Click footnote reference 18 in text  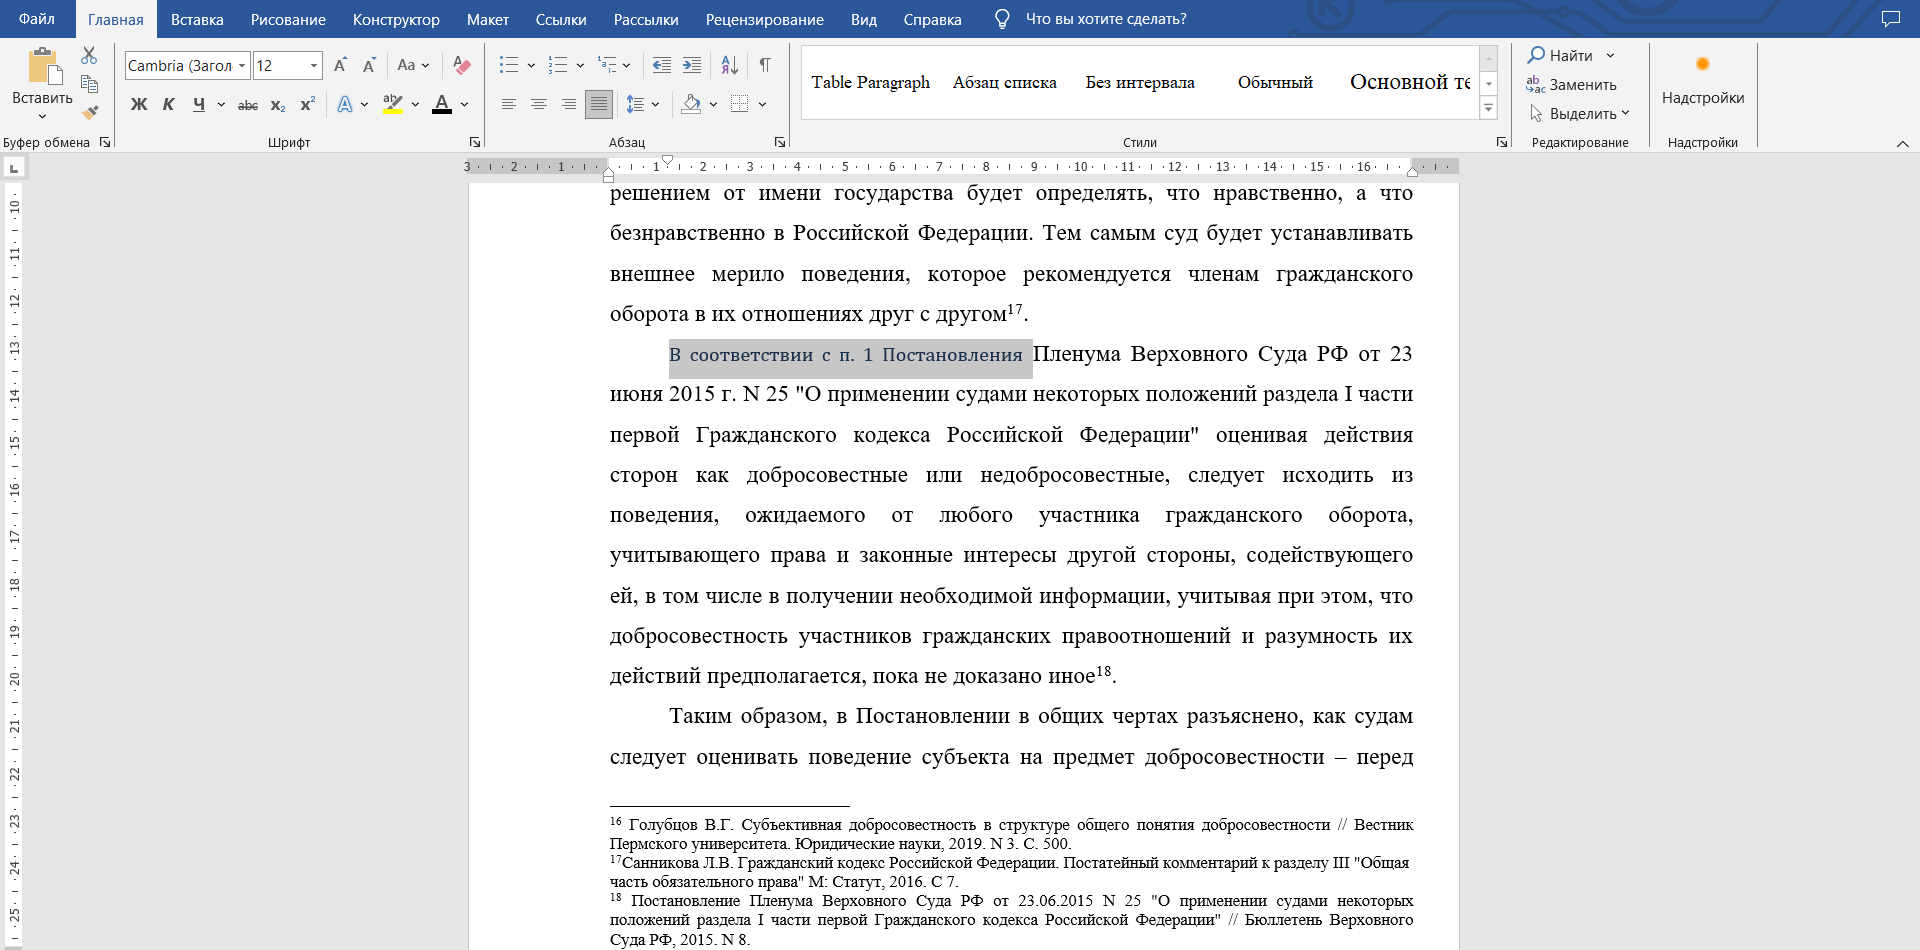[x=1104, y=671]
